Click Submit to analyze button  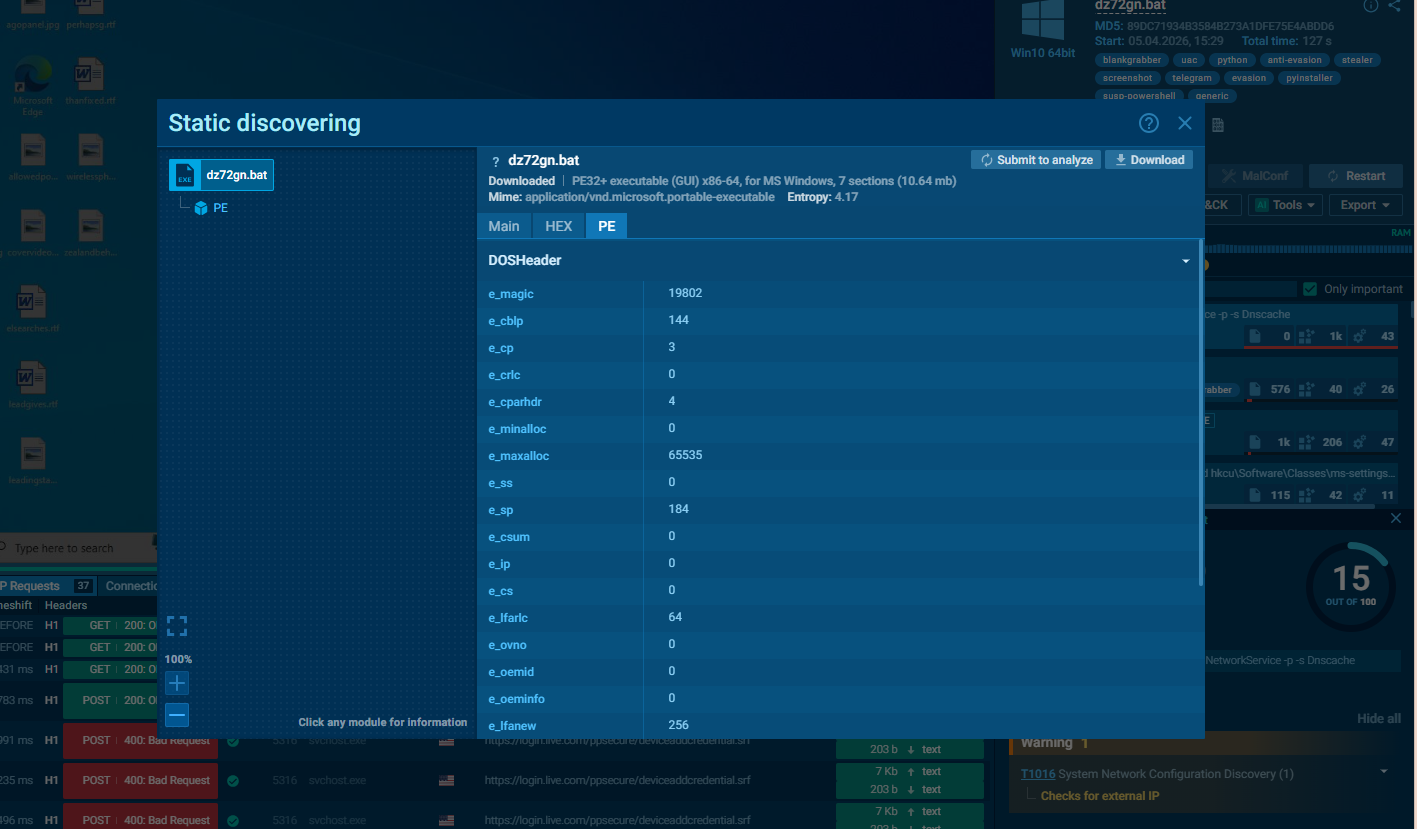1036,160
